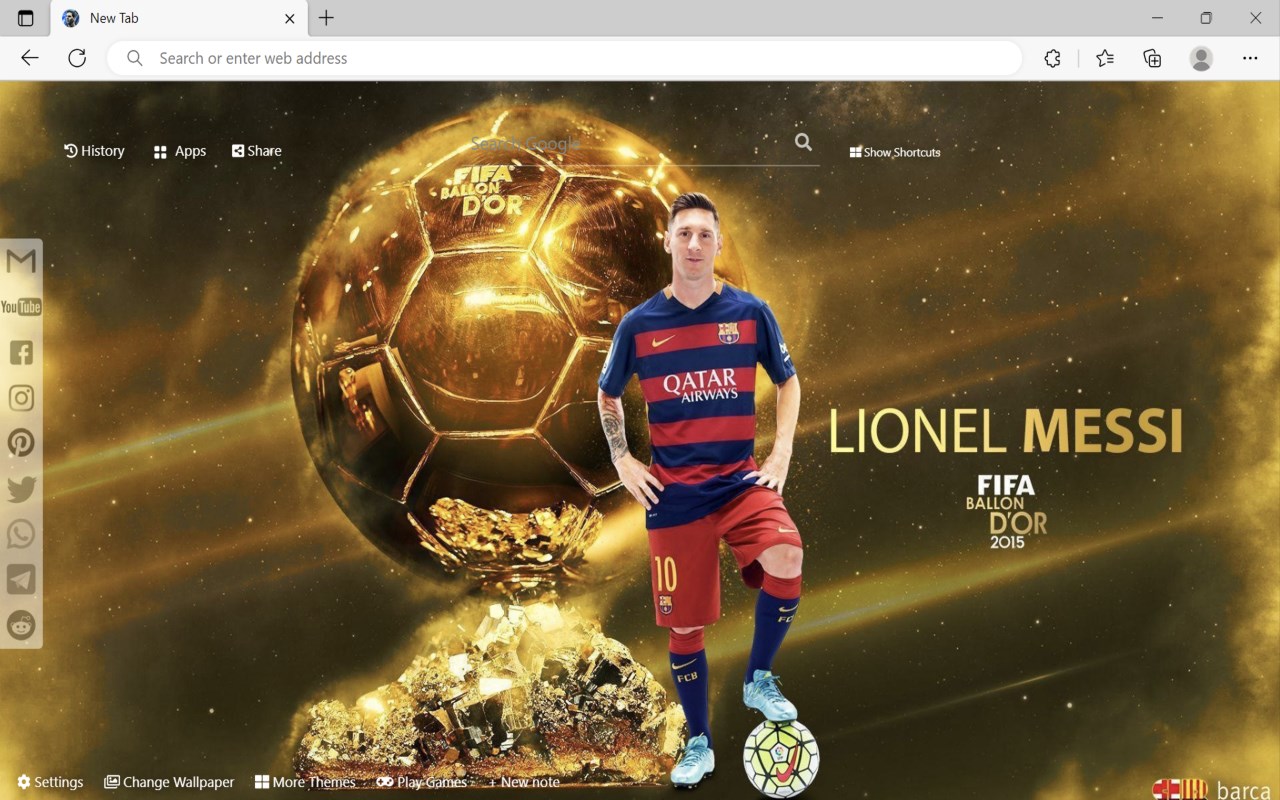Open YouTube from the sidebar
Image resolution: width=1280 pixels, height=800 pixels.
(21, 307)
